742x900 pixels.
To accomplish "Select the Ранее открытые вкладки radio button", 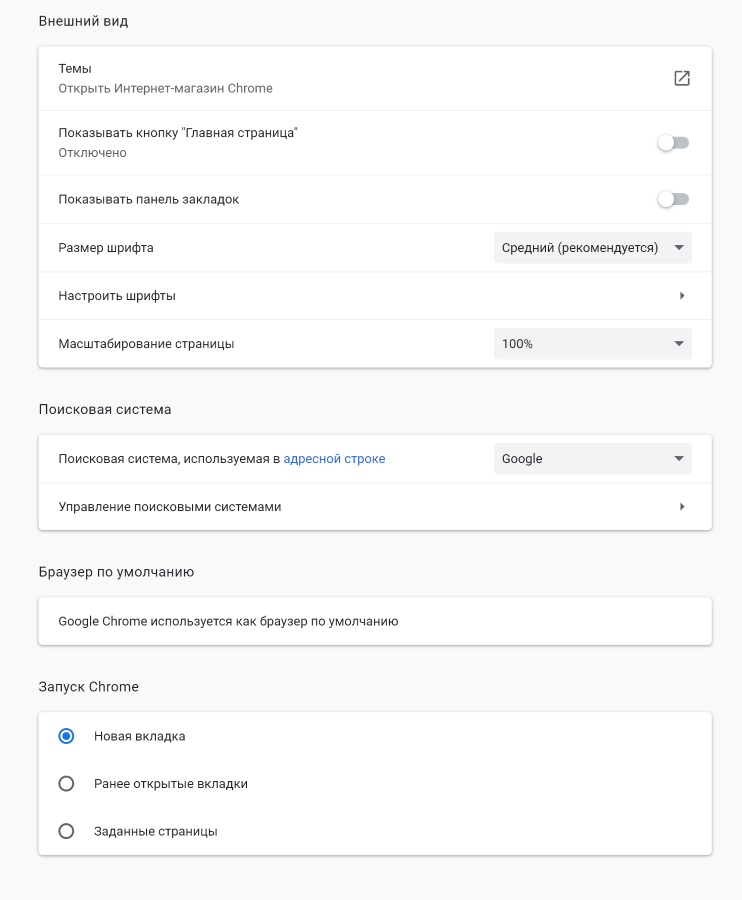I will [66, 784].
